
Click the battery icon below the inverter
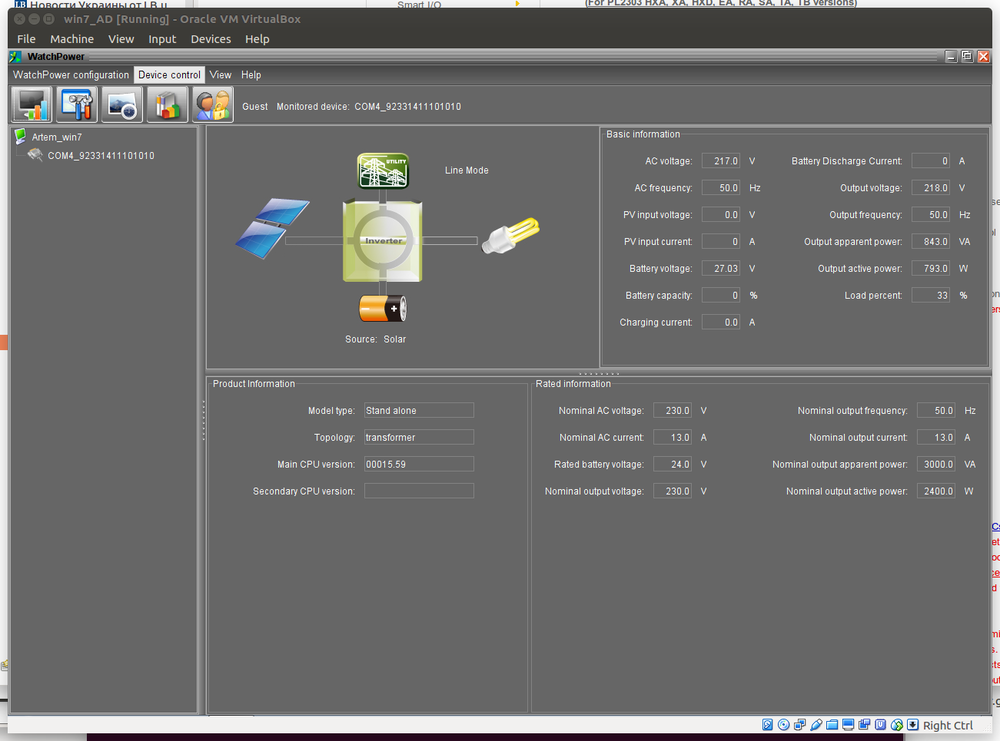[x=383, y=309]
